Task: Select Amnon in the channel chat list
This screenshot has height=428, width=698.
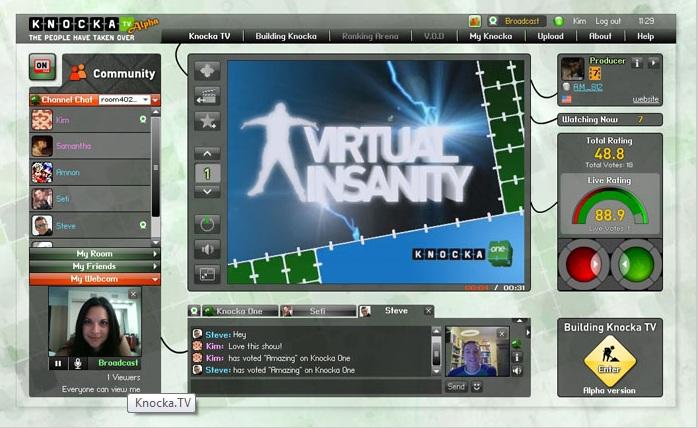Action: 90,172
